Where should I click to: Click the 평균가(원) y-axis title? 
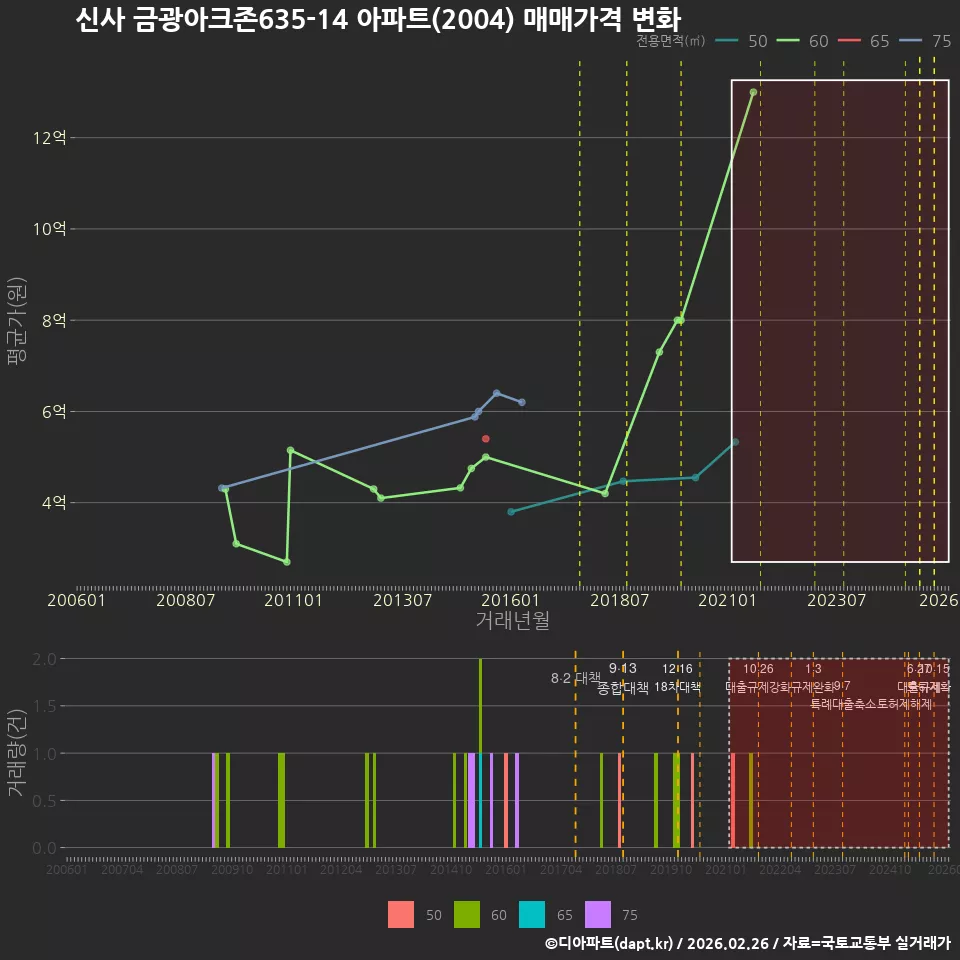click(x=17, y=321)
